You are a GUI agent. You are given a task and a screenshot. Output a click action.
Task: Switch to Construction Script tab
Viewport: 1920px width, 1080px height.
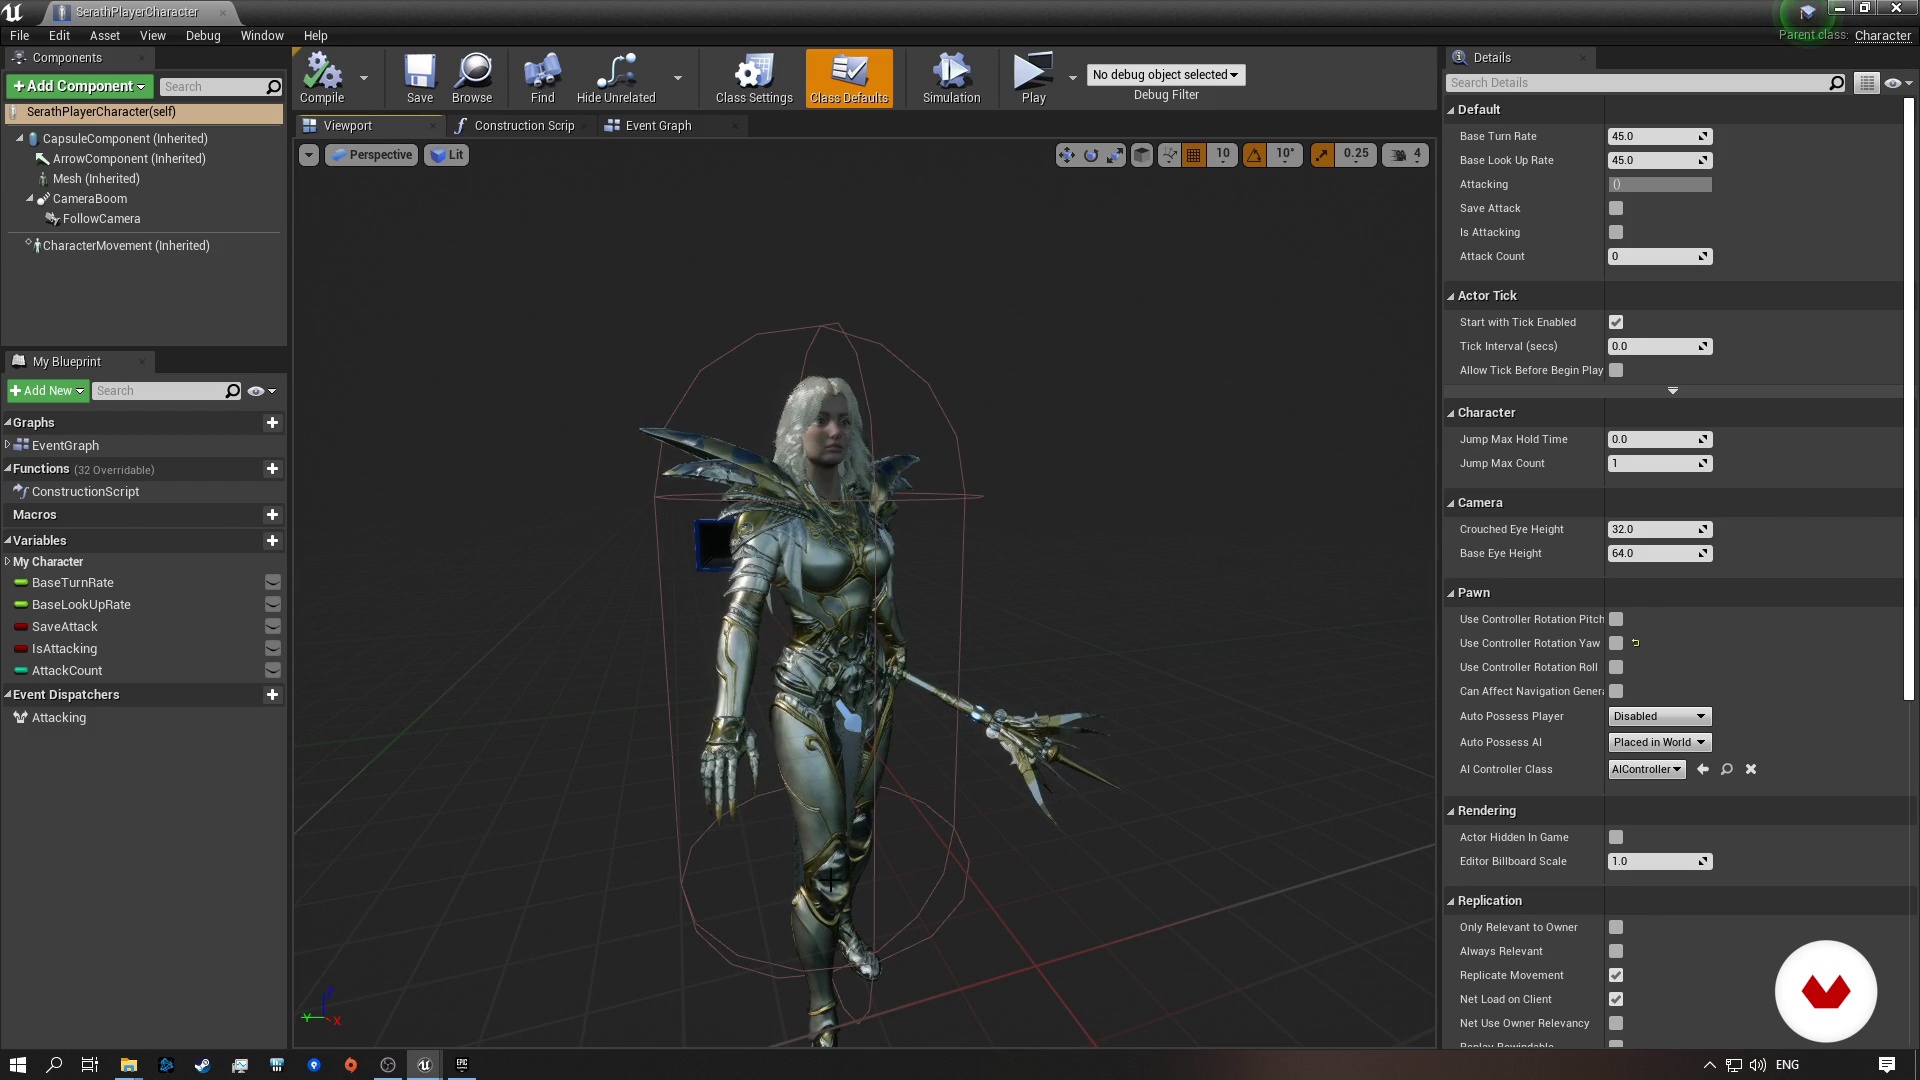[524, 126]
